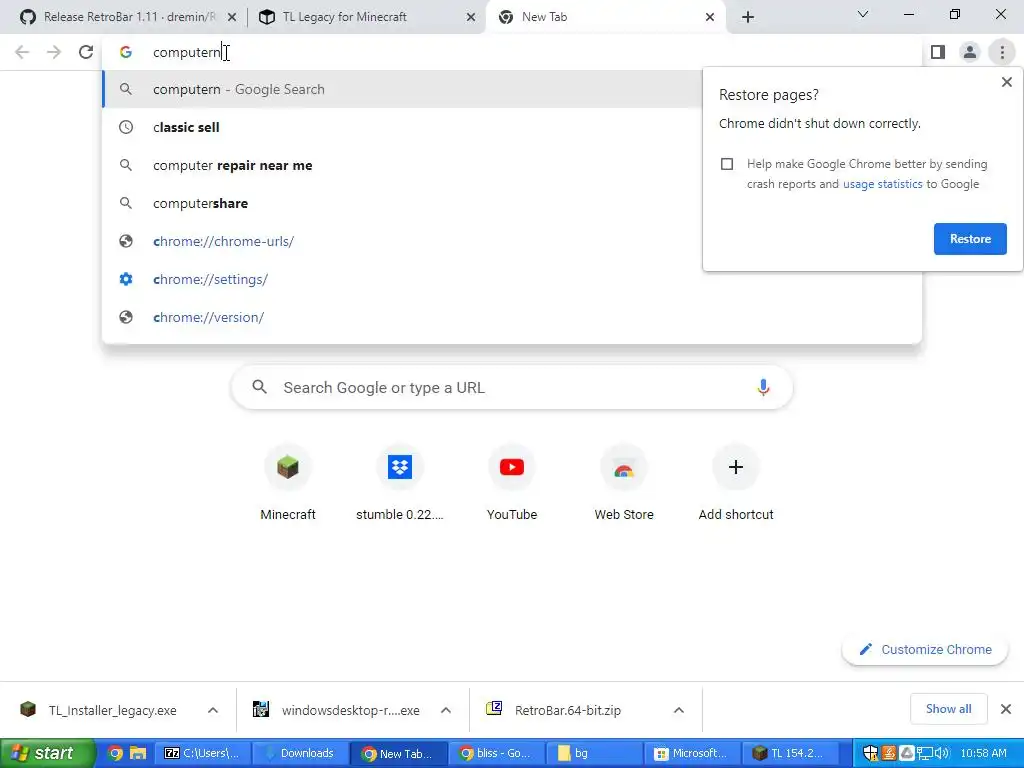Screen dimensions: 1024x768
Task: Select the New Tab tab
Action: (x=604, y=17)
